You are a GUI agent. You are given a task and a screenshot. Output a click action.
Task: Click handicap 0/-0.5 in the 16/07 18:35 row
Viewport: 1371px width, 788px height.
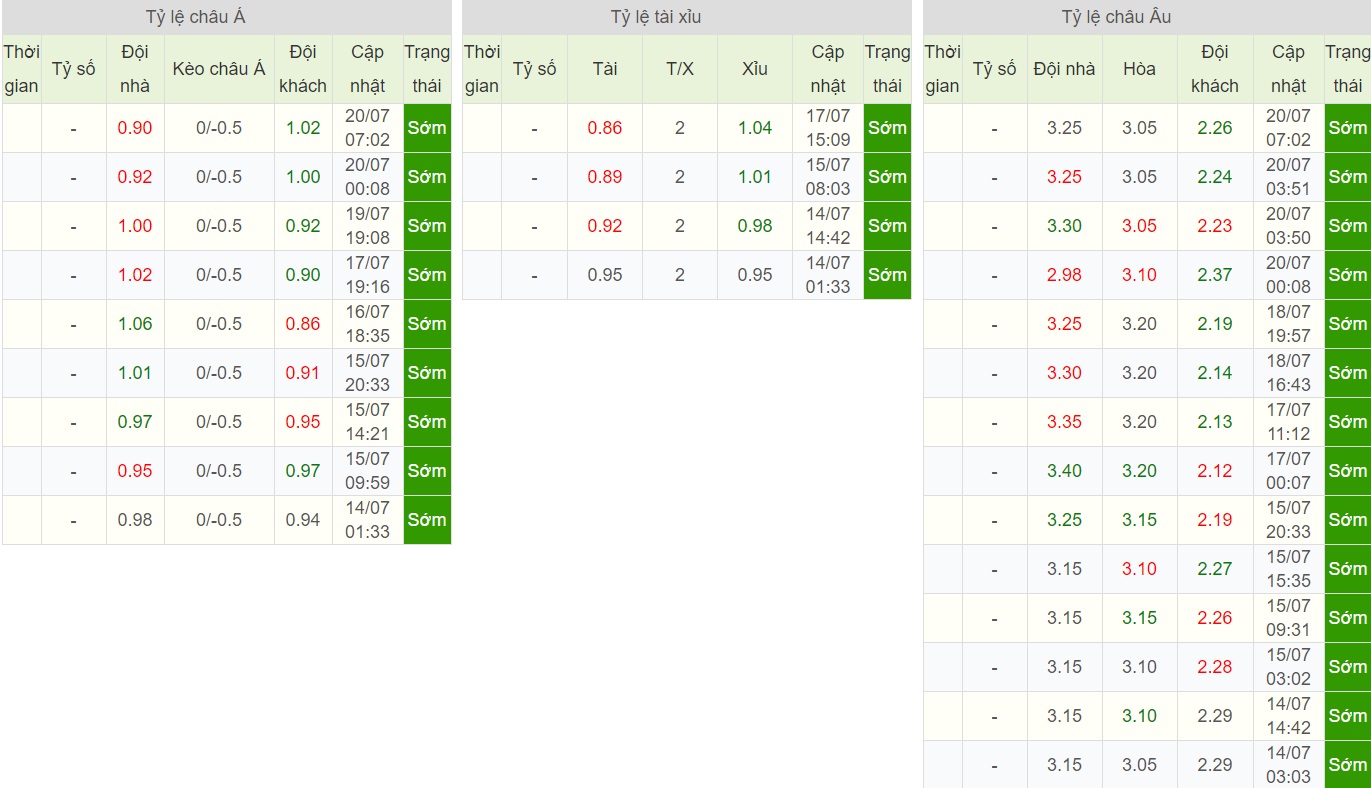click(219, 324)
